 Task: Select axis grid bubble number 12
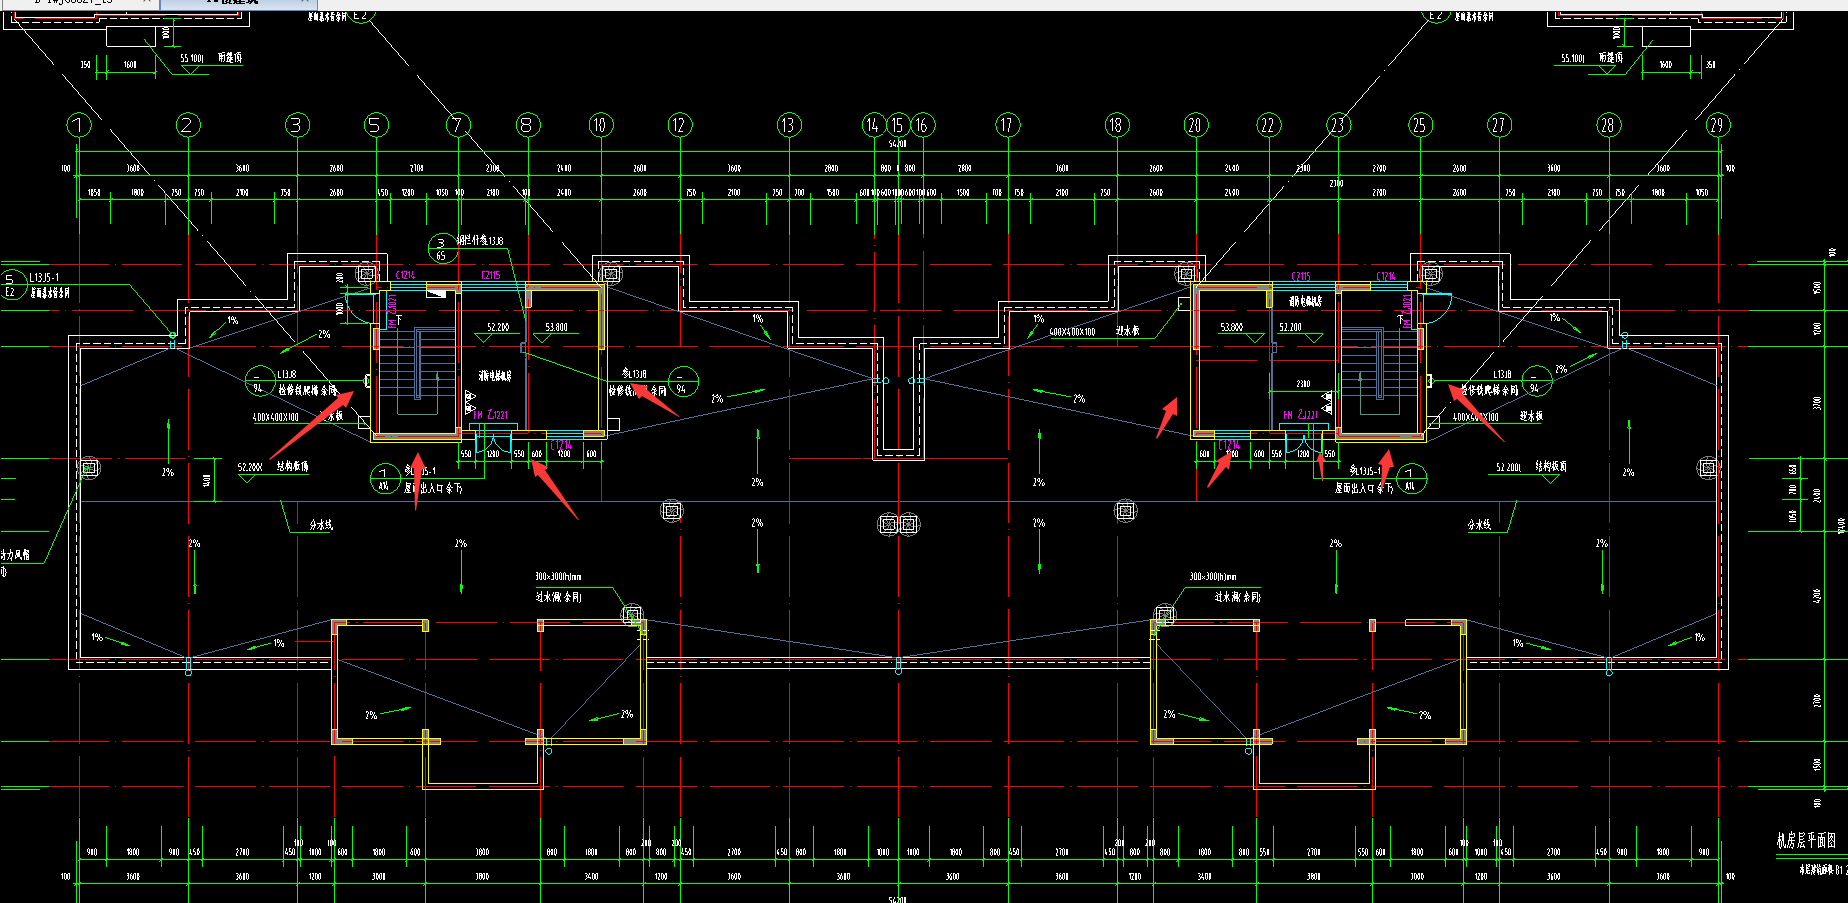(680, 125)
